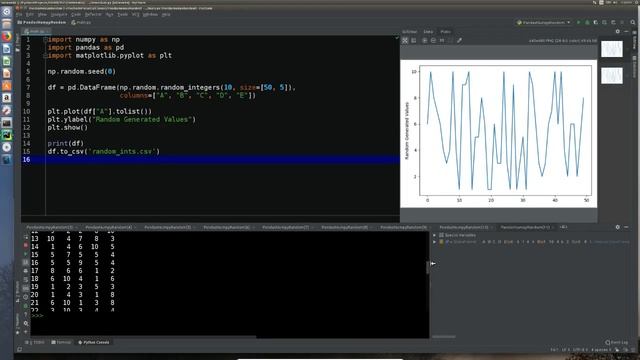Stop the console with the red stop icon
Screen dimensions: 640x360
(26, 245)
